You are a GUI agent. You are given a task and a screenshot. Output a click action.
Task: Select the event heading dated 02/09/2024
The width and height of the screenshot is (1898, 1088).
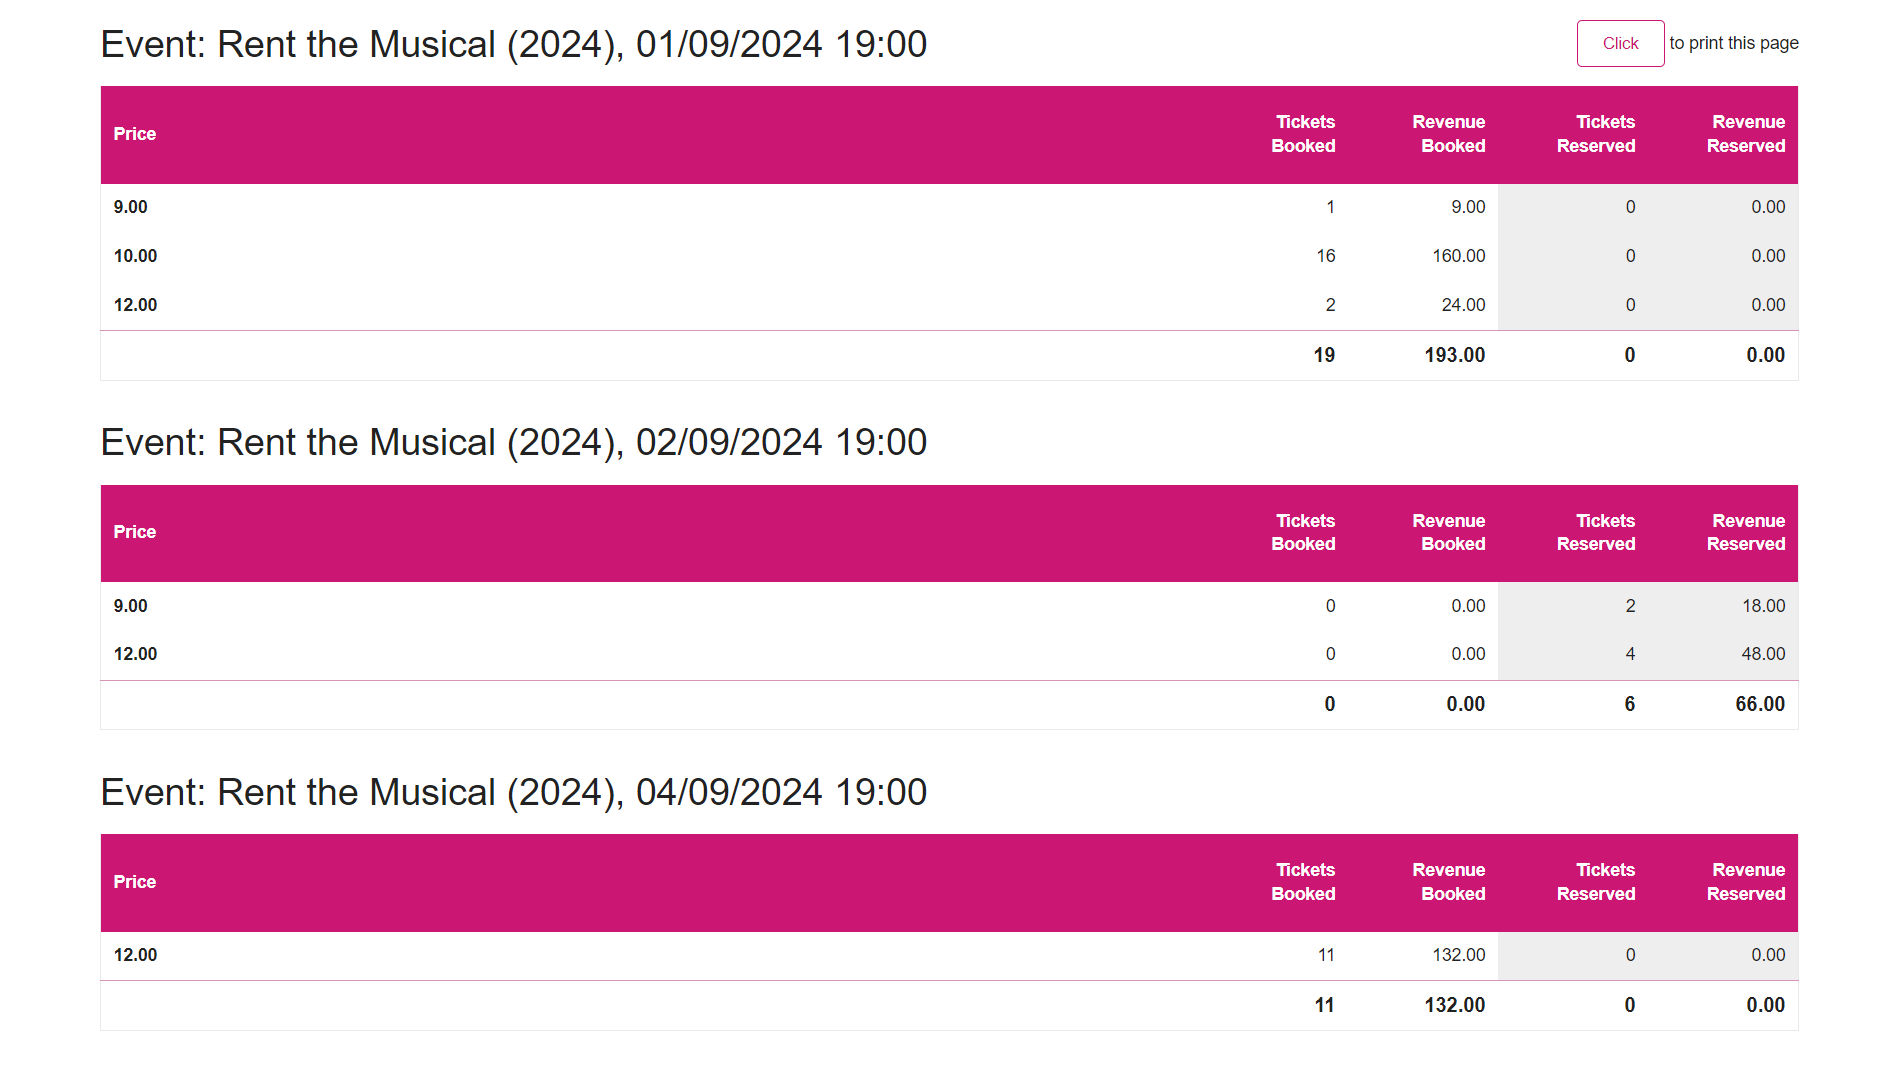pos(513,442)
